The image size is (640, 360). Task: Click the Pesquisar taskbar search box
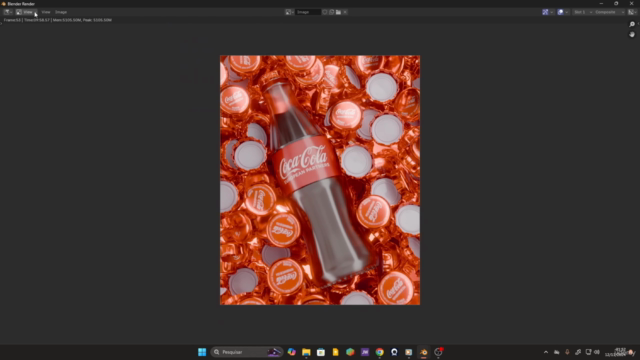click(x=247, y=352)
